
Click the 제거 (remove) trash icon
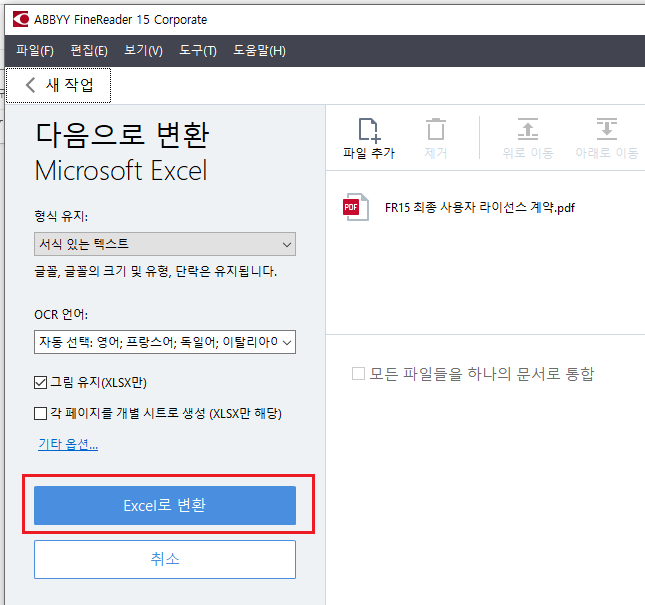(436, 130)
